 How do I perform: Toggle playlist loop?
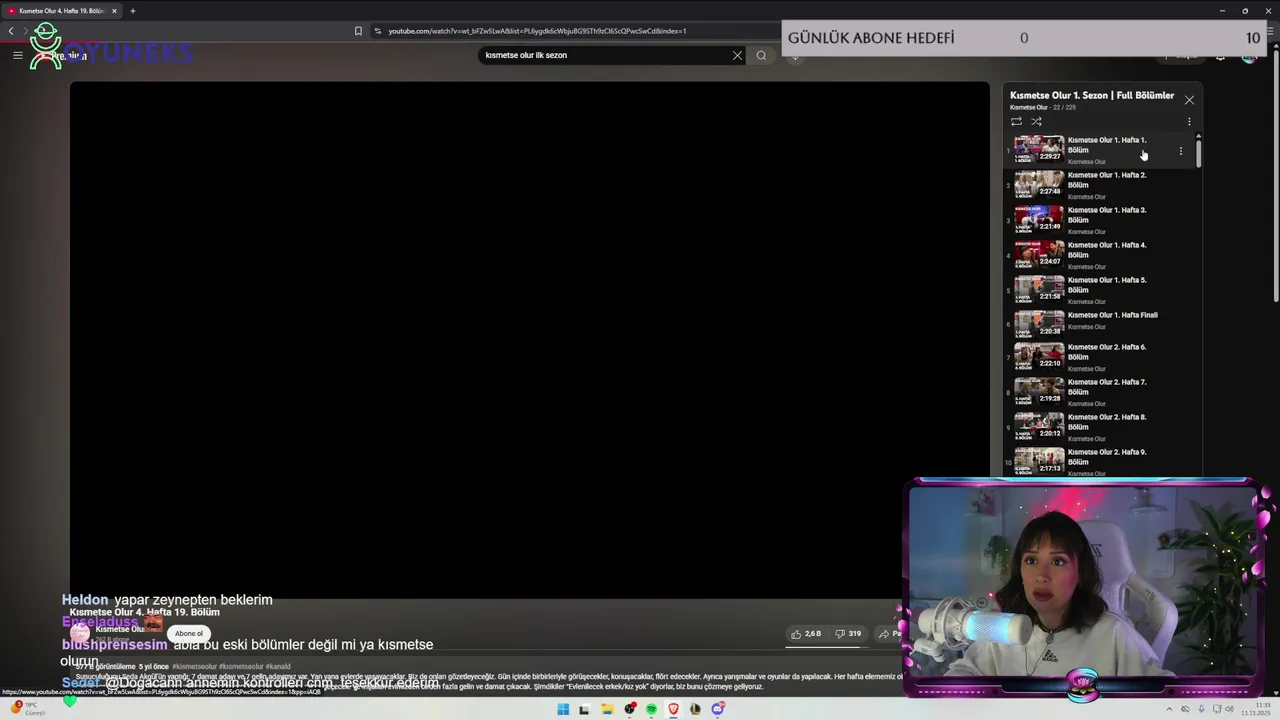click(1016, 122)
